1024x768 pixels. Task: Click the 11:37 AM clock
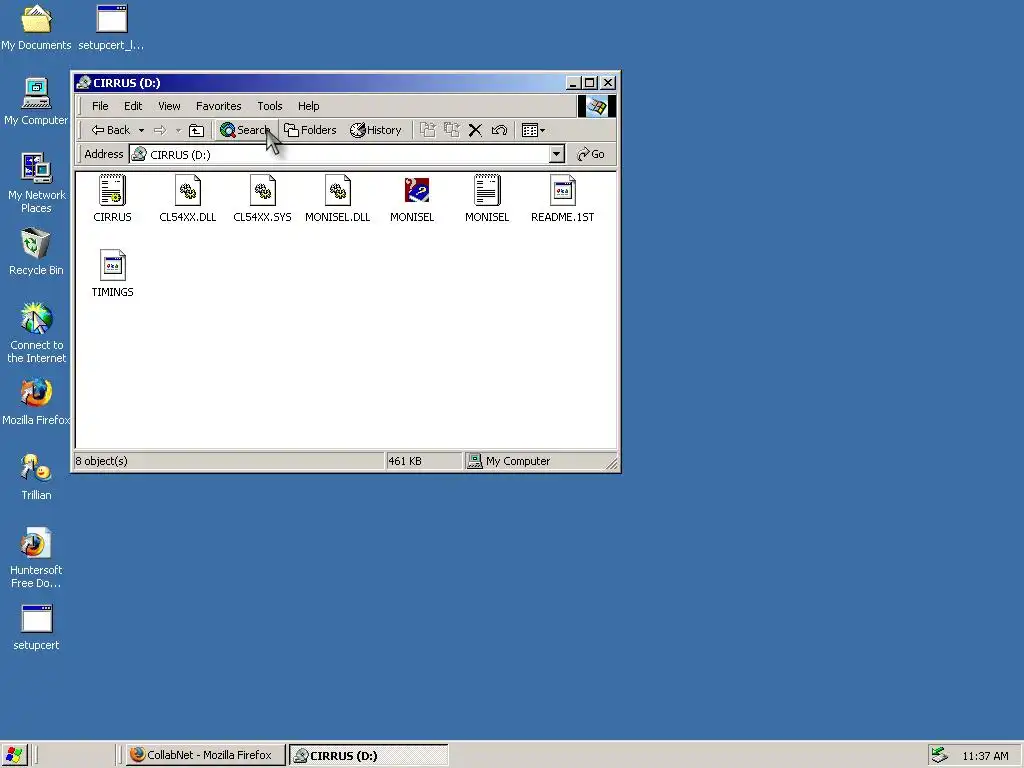985,756
